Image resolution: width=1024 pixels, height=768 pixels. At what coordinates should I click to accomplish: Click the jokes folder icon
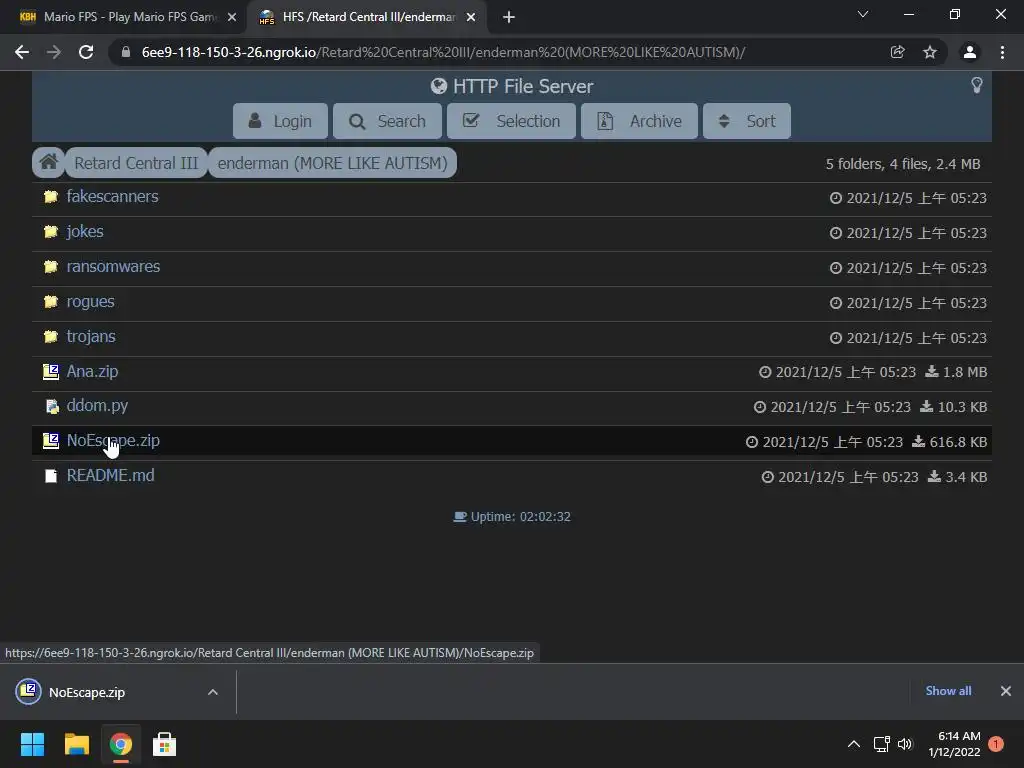(50, 232)
